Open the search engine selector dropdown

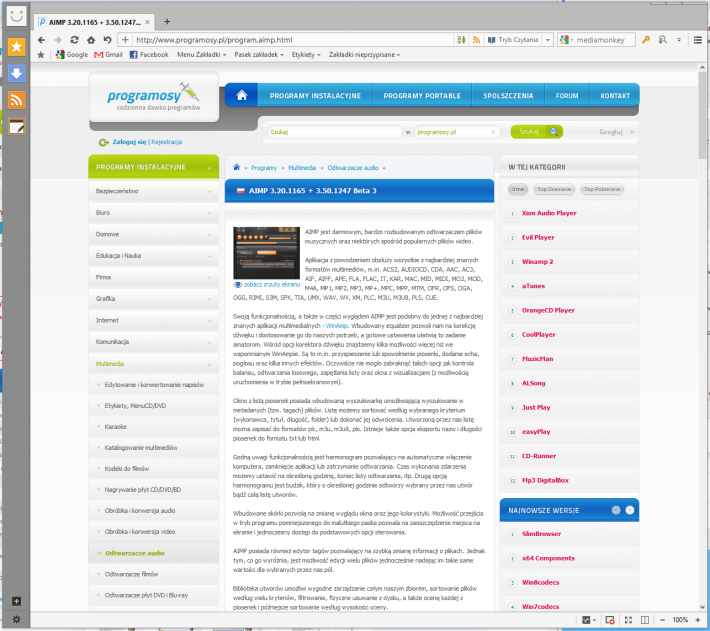click(x=566, y=40)
